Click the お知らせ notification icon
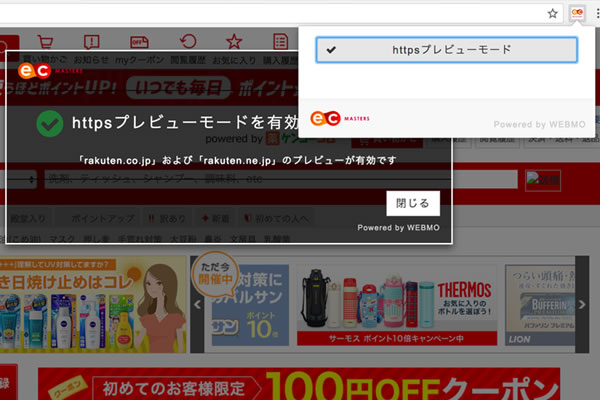Image resolution: width=600 pixels, height=400 pixels. (92, 42)
